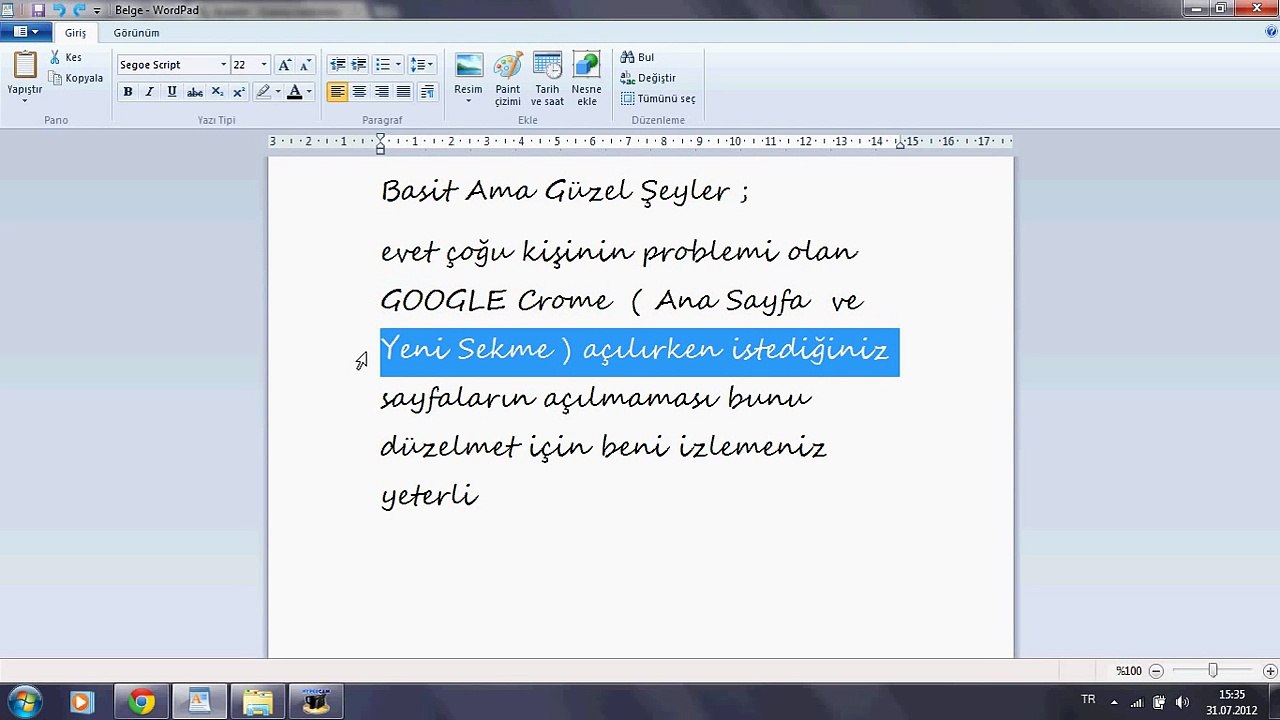
Task: Toggle subscript formatting
Action: (217, 92)
